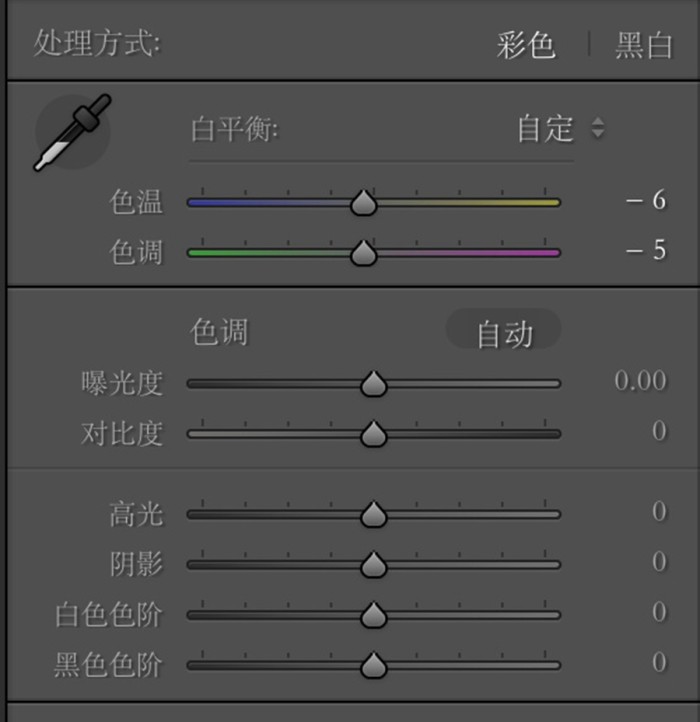Click the 色调 value field showing -5
The height and width of the screenshot is (722, 700).
(x=646, y=250)
